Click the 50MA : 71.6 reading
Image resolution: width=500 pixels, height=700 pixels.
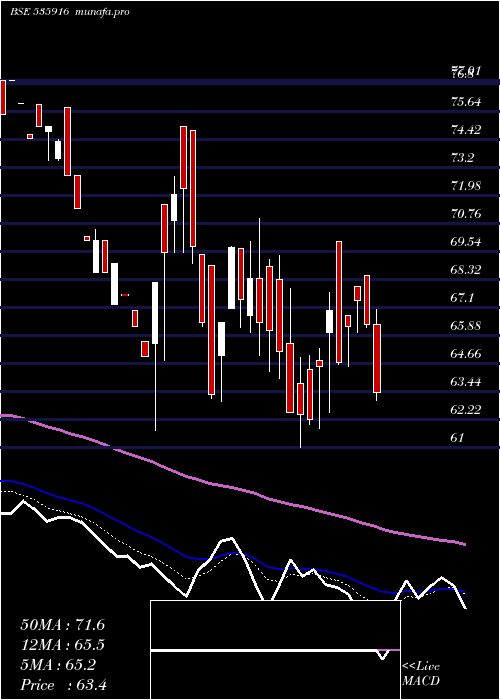point(62,625)
